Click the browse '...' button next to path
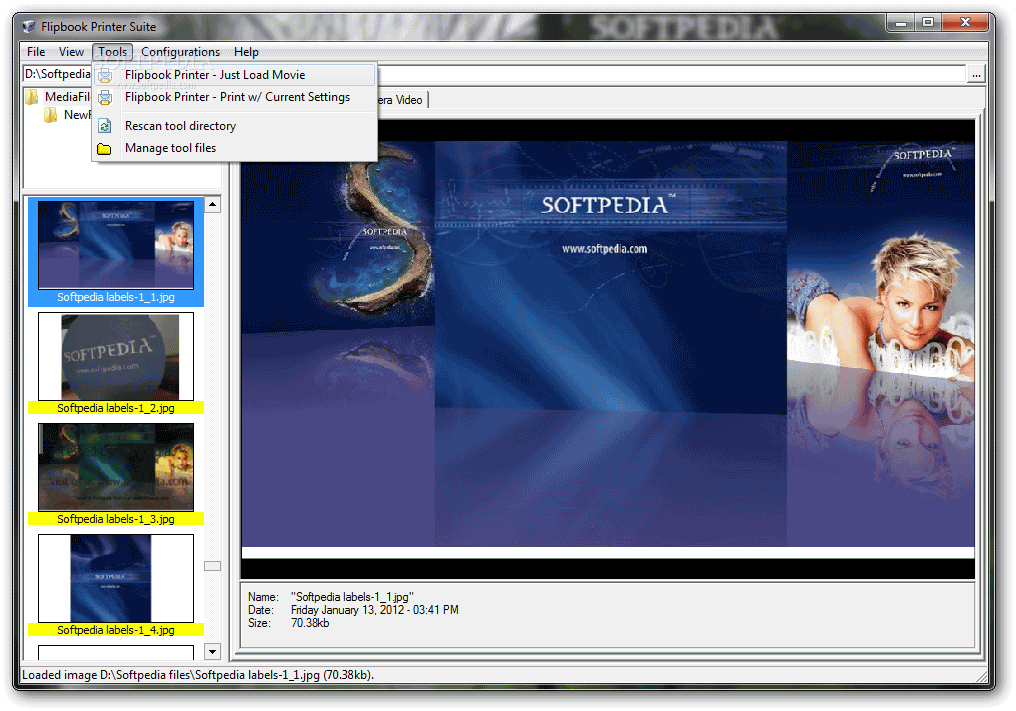Viewport: 1016px width, 711px height. 976,75
